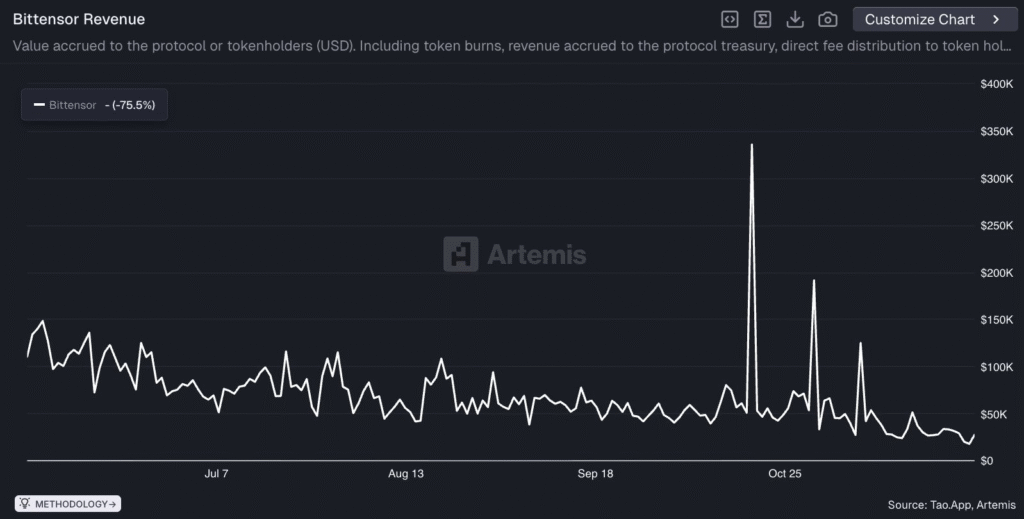Download the chart data
Image resolution: width=1024 pixels, height=519 pixels.
tap(795, 19)
